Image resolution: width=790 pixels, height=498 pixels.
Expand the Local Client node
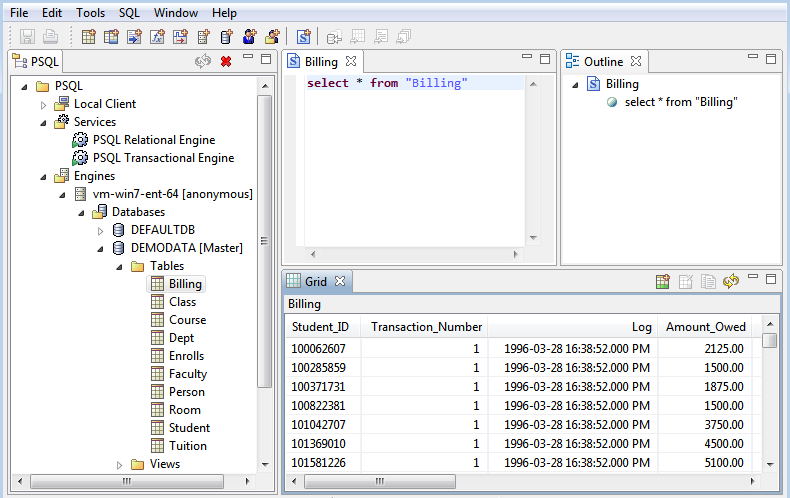[x=43, y=105]
